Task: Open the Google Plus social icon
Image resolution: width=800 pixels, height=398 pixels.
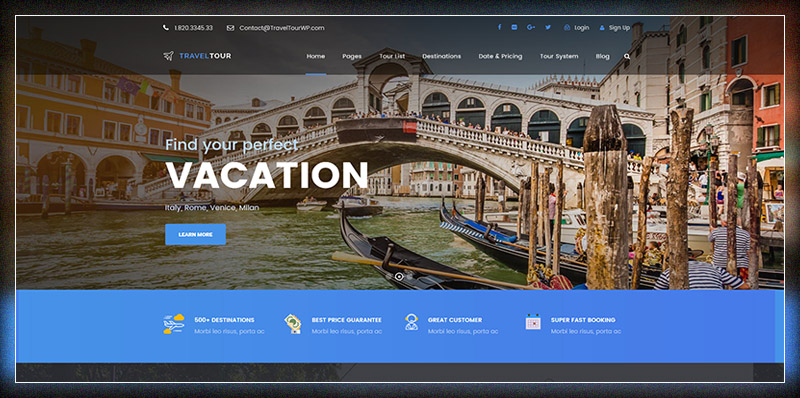Action: pyautogui.click(x=531, y=27)
